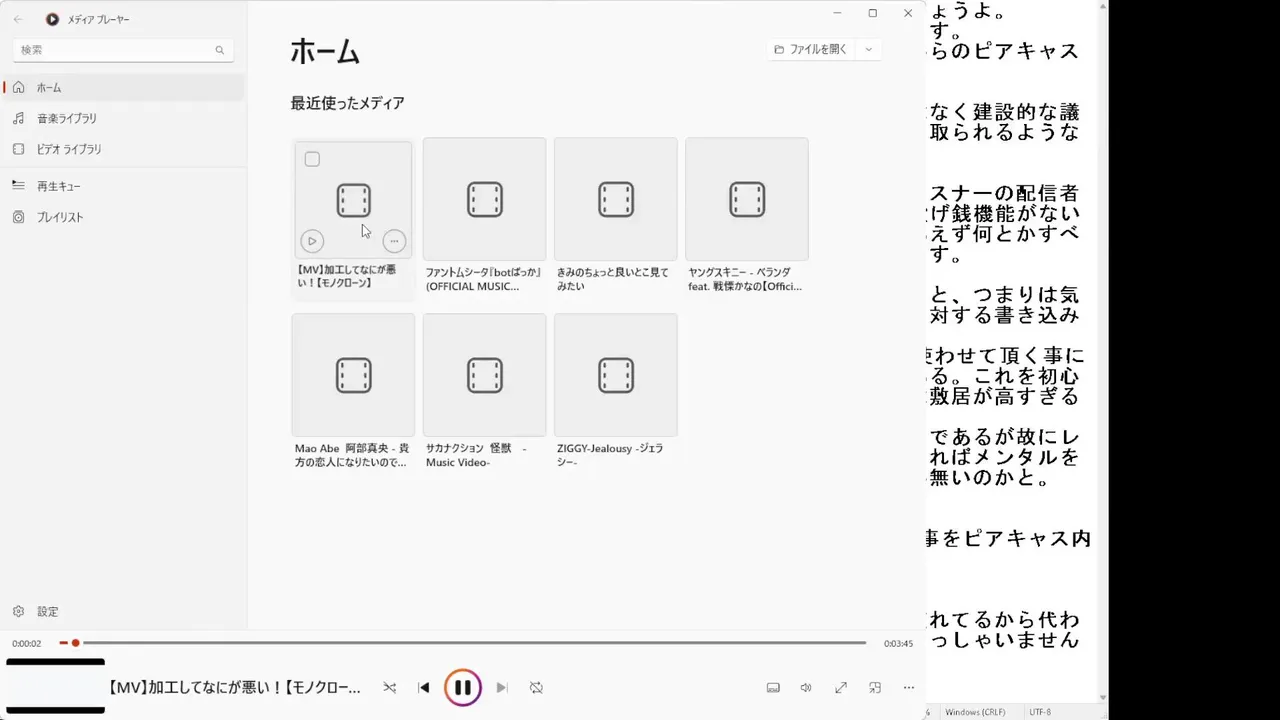
Task: Open the ヤングスキニー ベランダ thumbnail
Action: coord(746,199)
